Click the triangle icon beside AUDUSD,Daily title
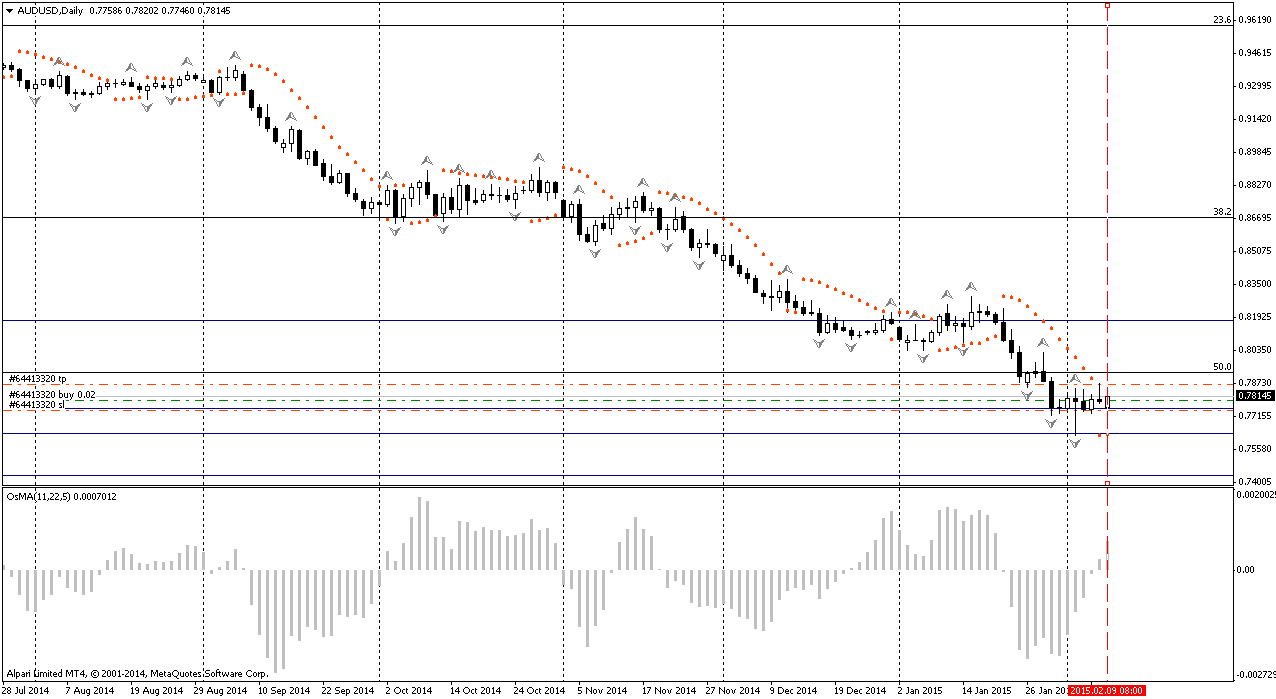This screenshot has width=1276, height=699. (x=9, y=10)
